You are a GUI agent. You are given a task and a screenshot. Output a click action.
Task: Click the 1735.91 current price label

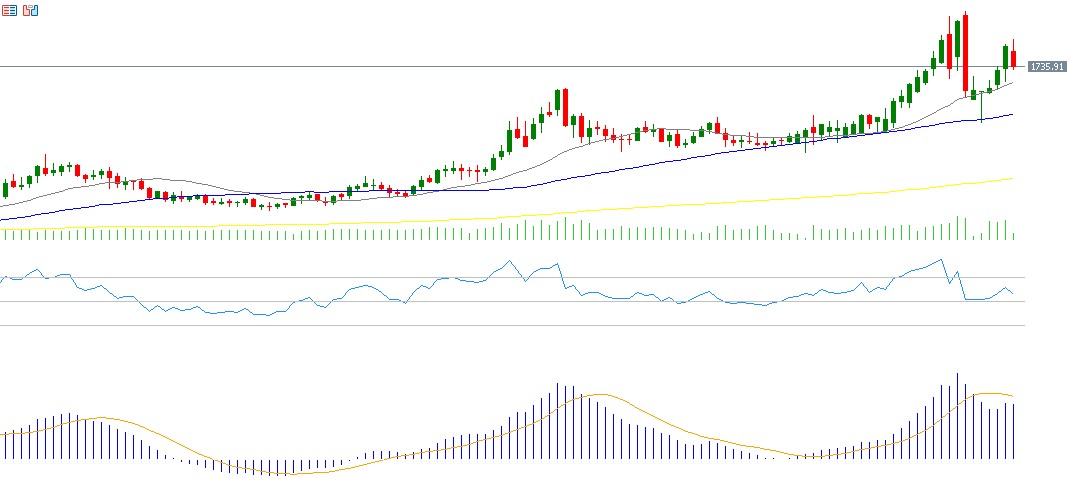pyautogui.click(x=1045, y=66)
